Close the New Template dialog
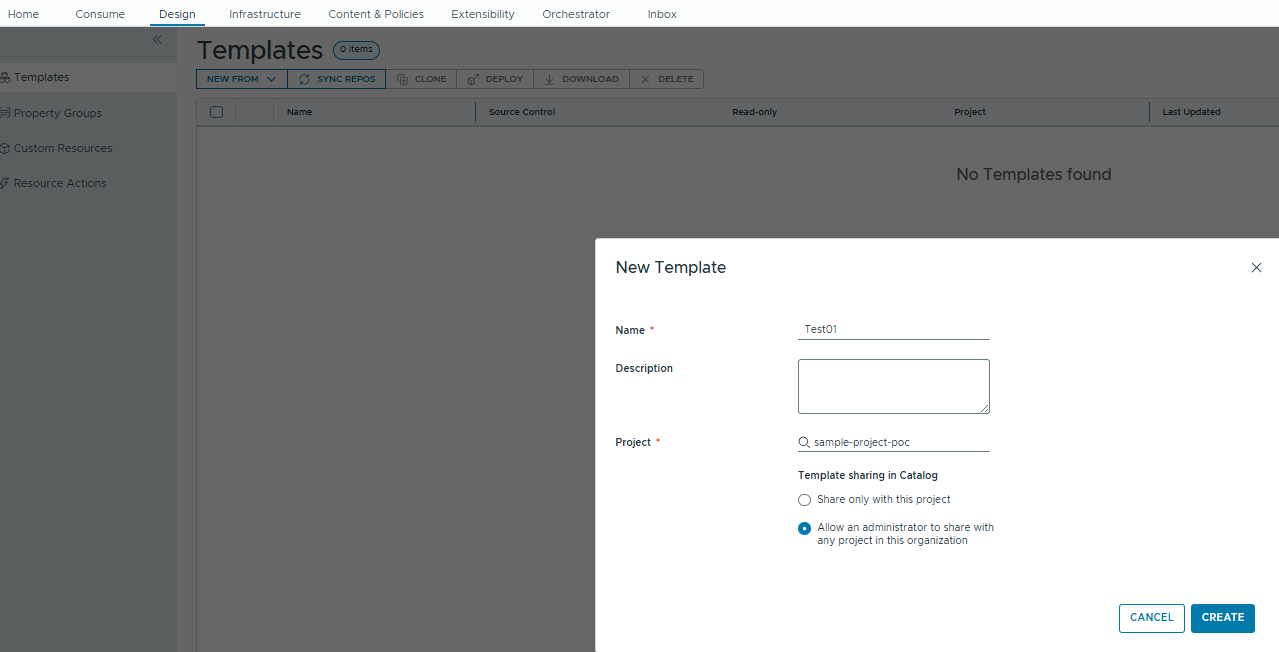 coord(1256,268)
